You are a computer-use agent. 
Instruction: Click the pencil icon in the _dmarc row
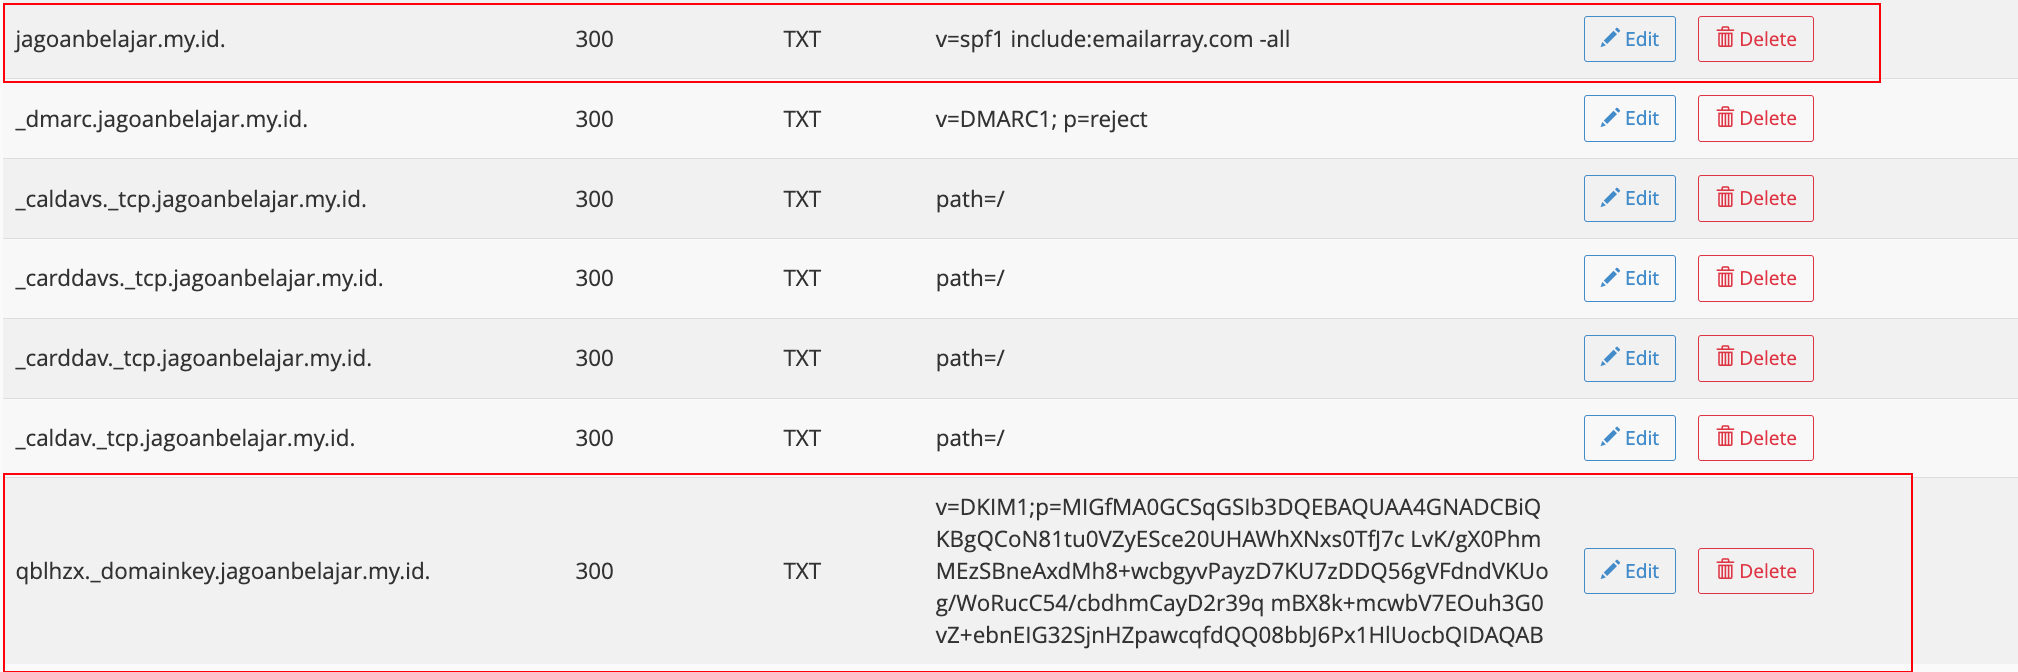click(1610, 118)
